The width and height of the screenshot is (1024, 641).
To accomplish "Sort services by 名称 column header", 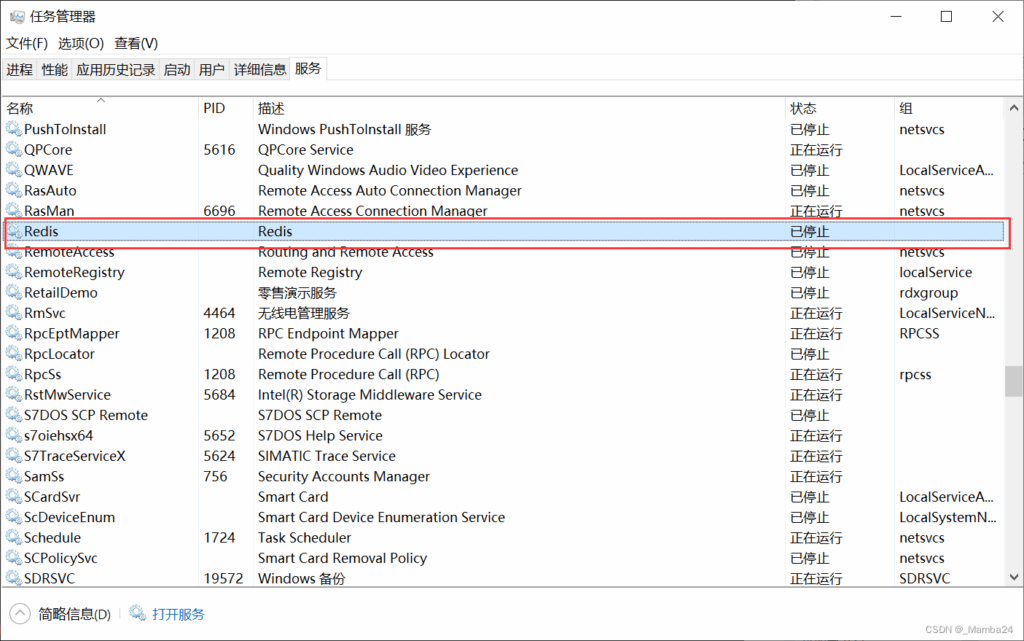I will [20, 108].
